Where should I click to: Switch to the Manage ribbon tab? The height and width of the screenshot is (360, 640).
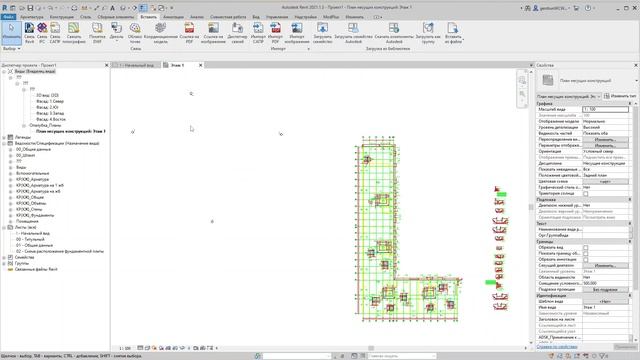click(x=277, y=17)
